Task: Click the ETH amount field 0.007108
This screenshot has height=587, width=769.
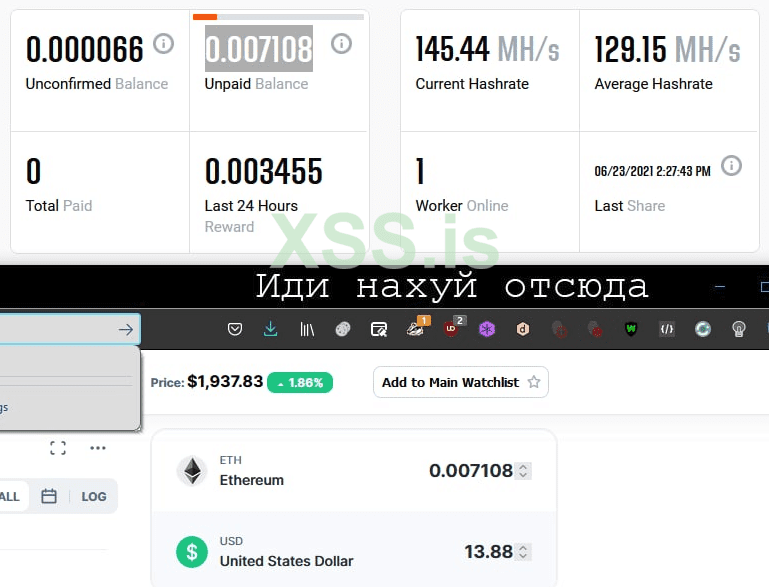Action: pyautogui.click(x=471, y=471)
